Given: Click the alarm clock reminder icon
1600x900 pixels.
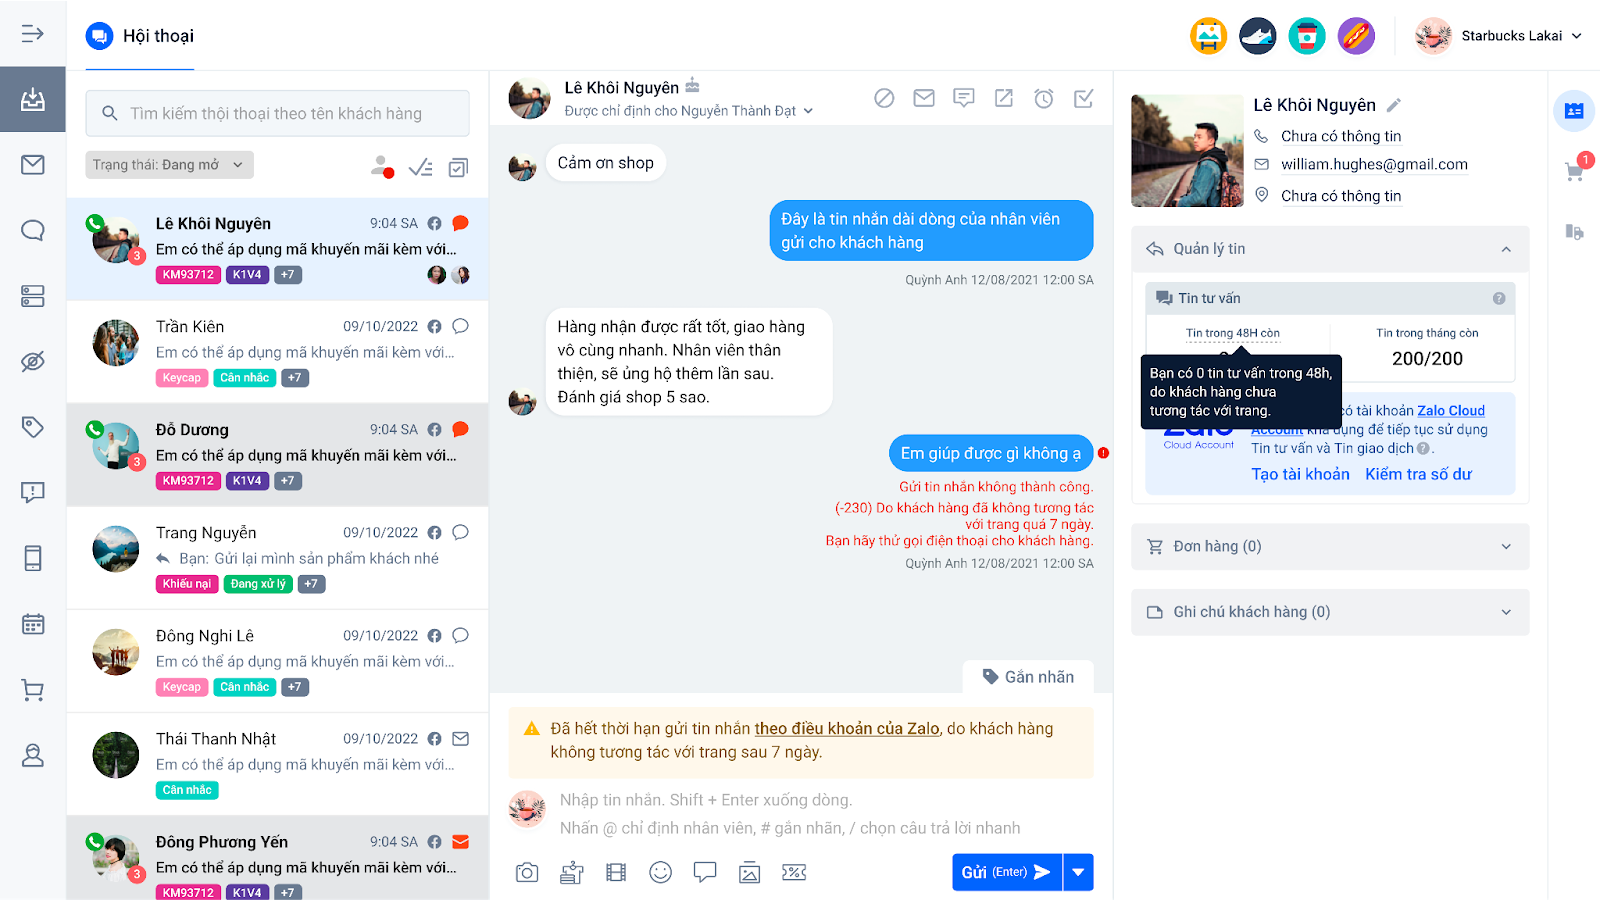Looking at the screenshot, I should [x=1043, y=98].
